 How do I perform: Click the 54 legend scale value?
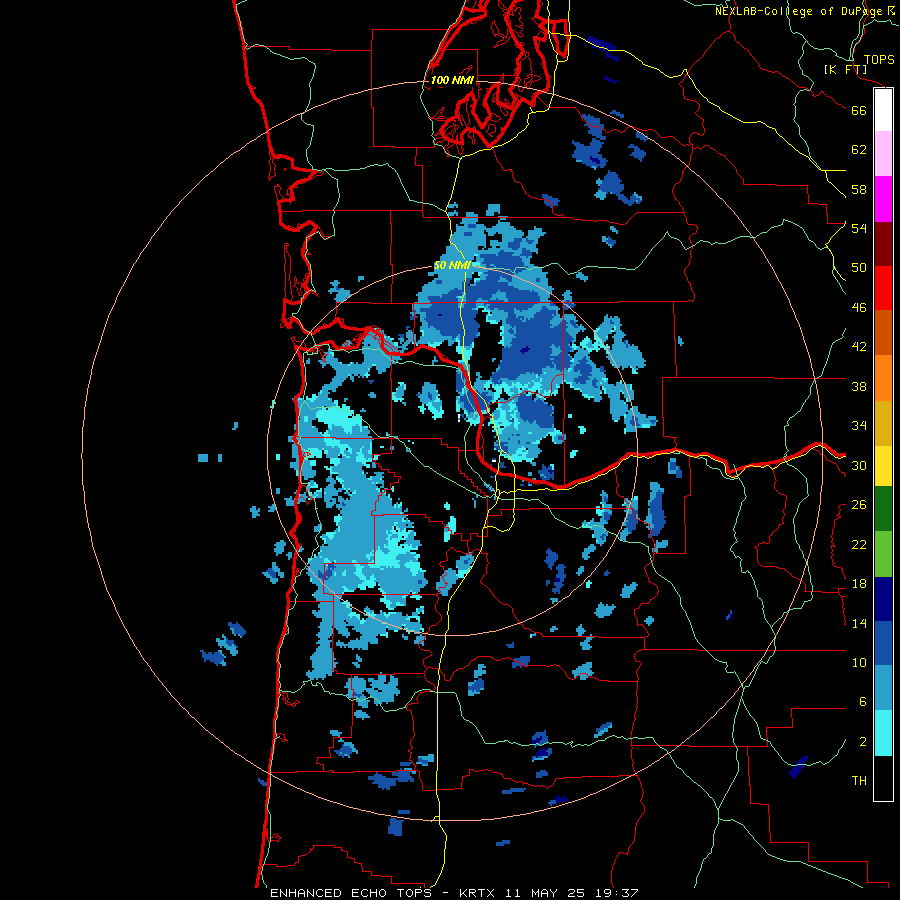(x=859, y=228)
